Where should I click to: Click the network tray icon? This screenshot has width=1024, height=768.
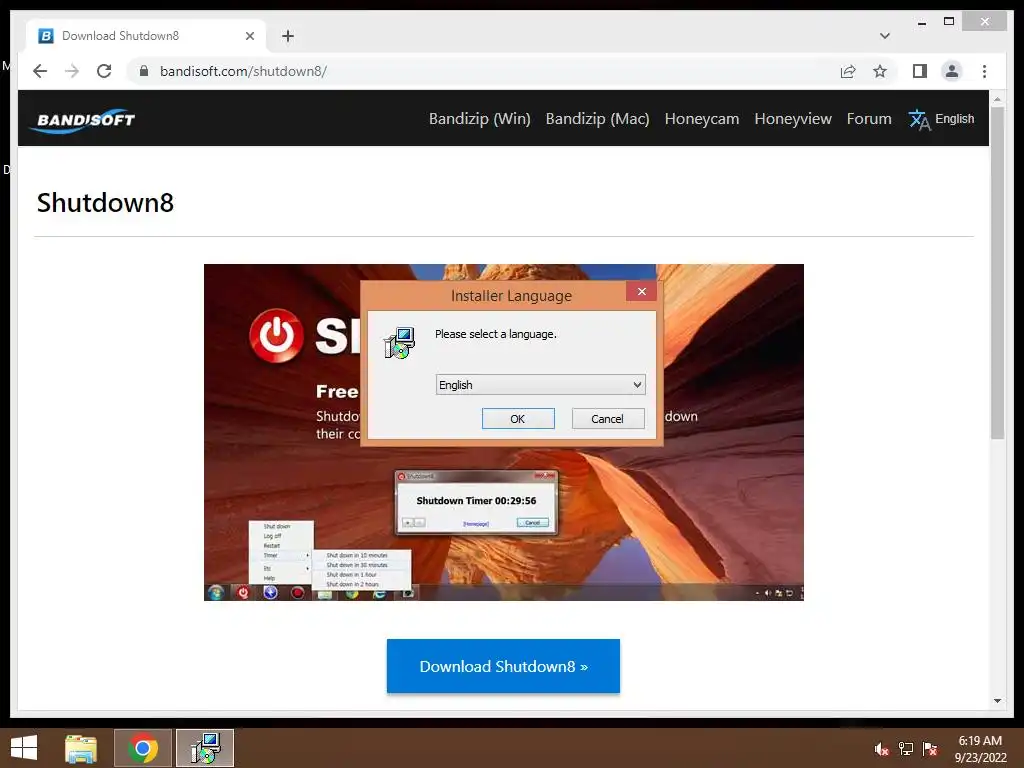[905, 749]
